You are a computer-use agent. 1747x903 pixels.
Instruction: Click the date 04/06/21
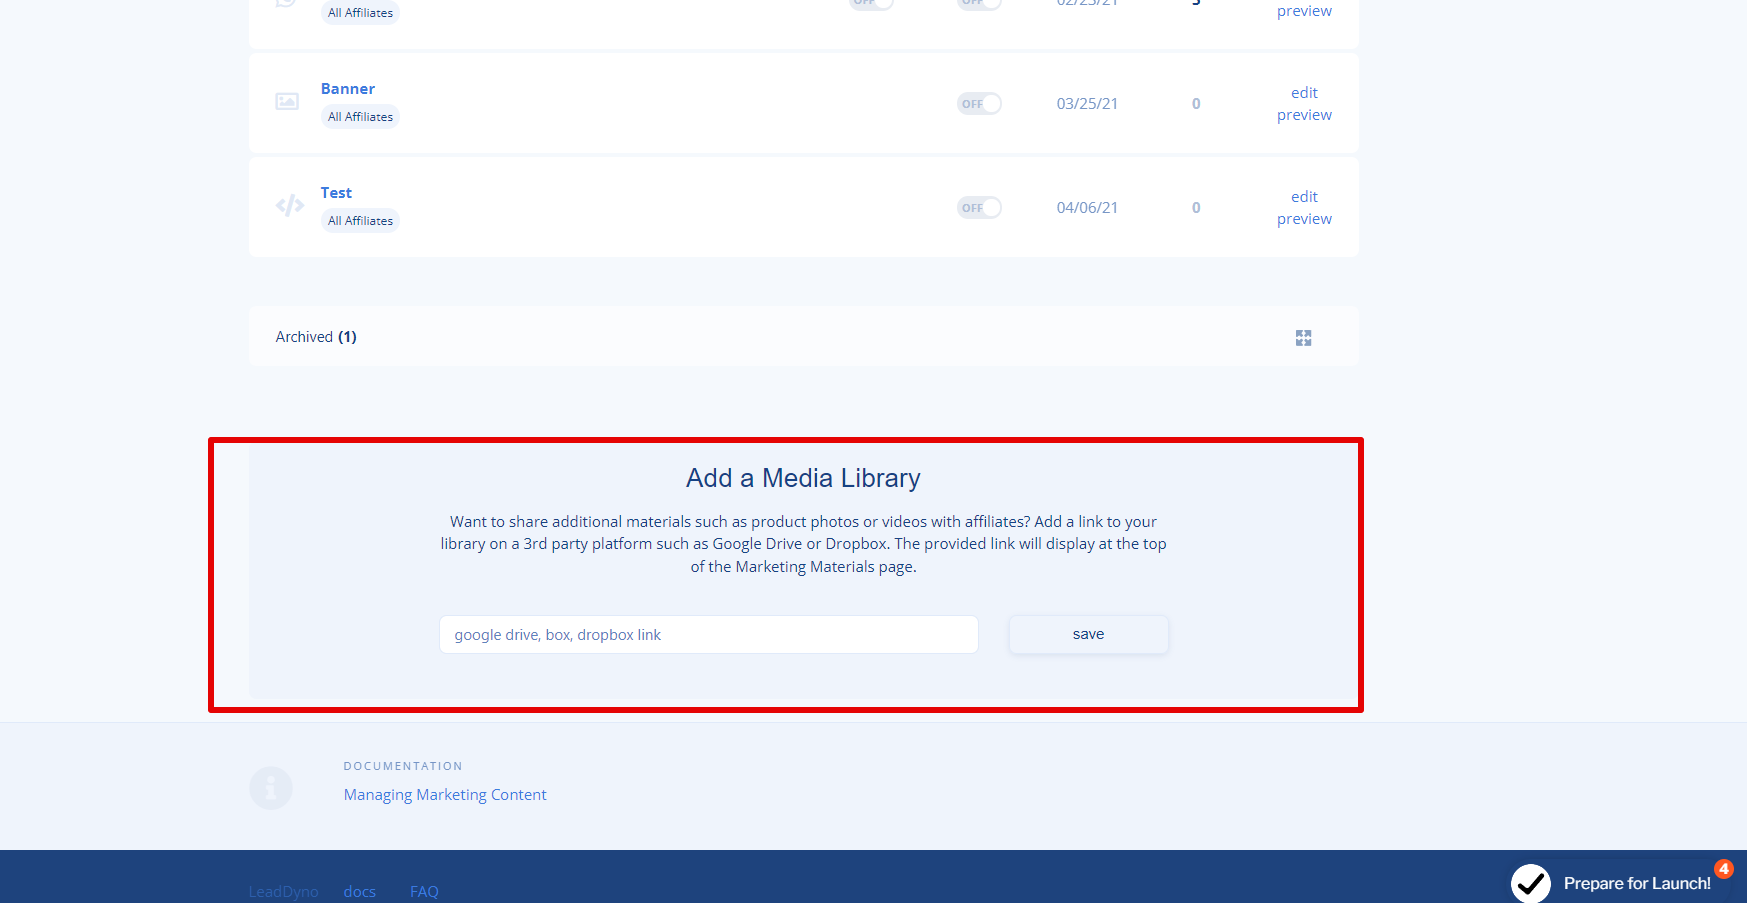pyautogui.click(x=1087, y=208)
